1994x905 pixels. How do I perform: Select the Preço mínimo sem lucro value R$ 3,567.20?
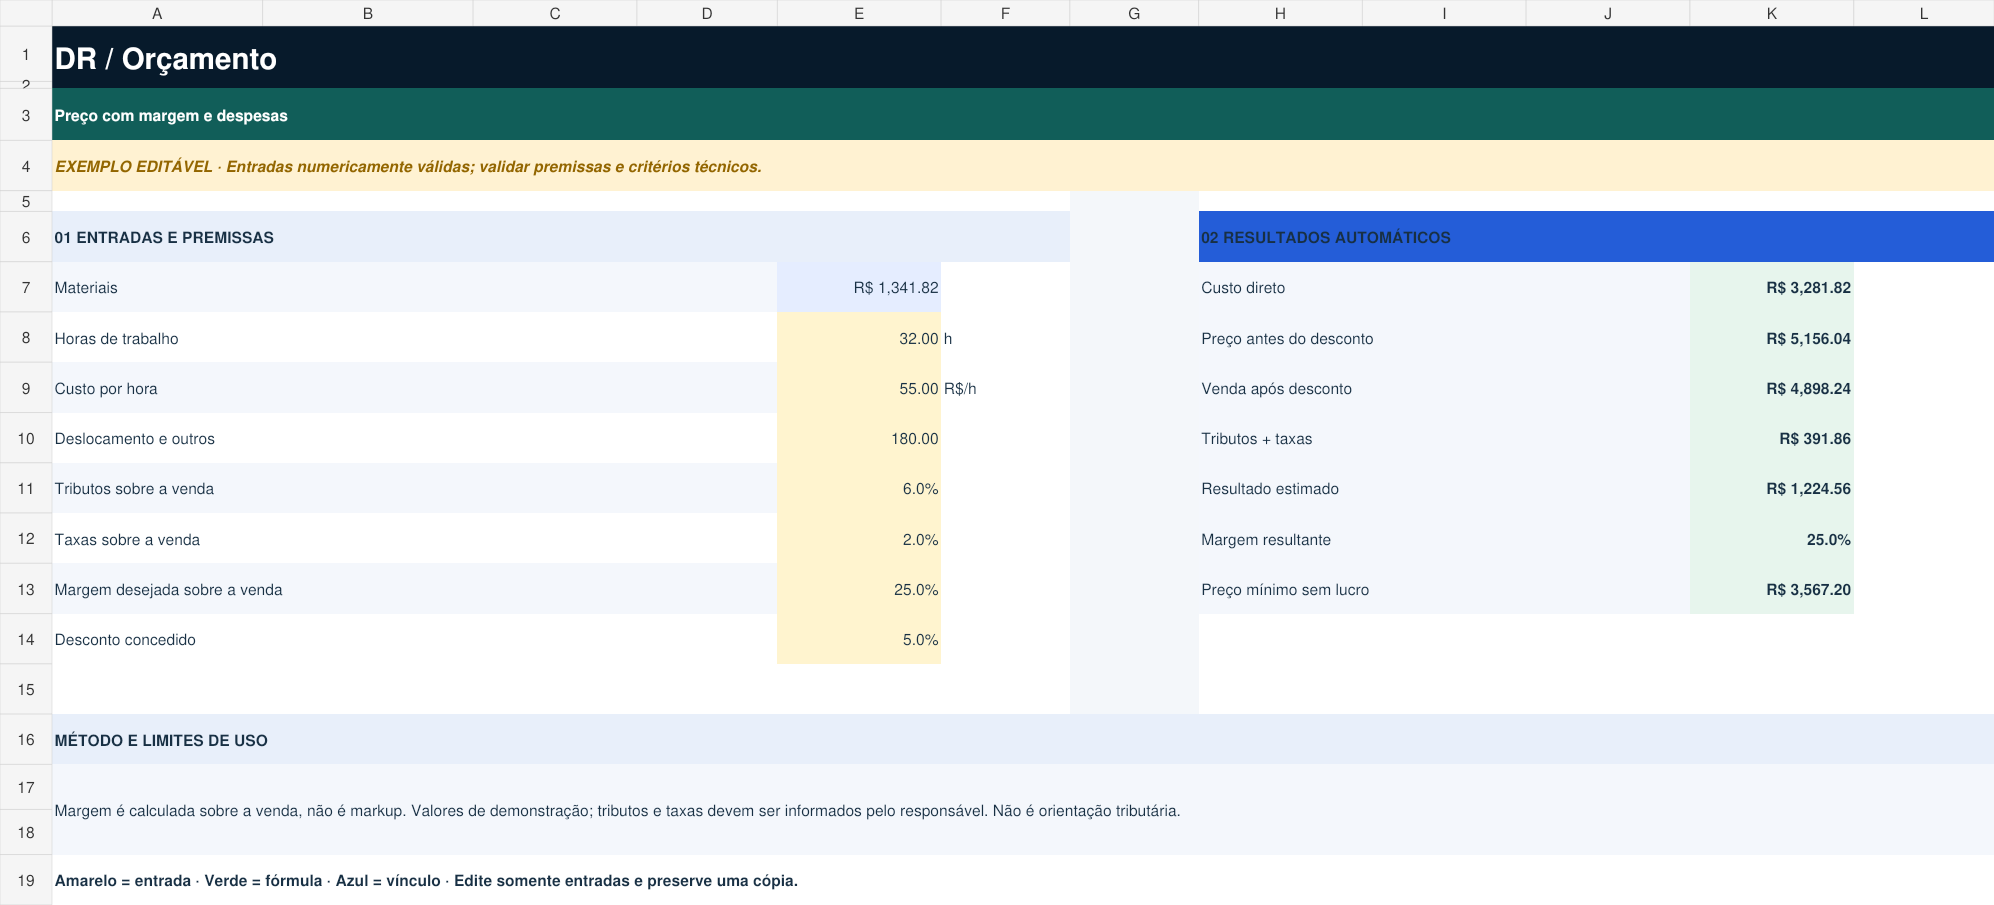1771,589
